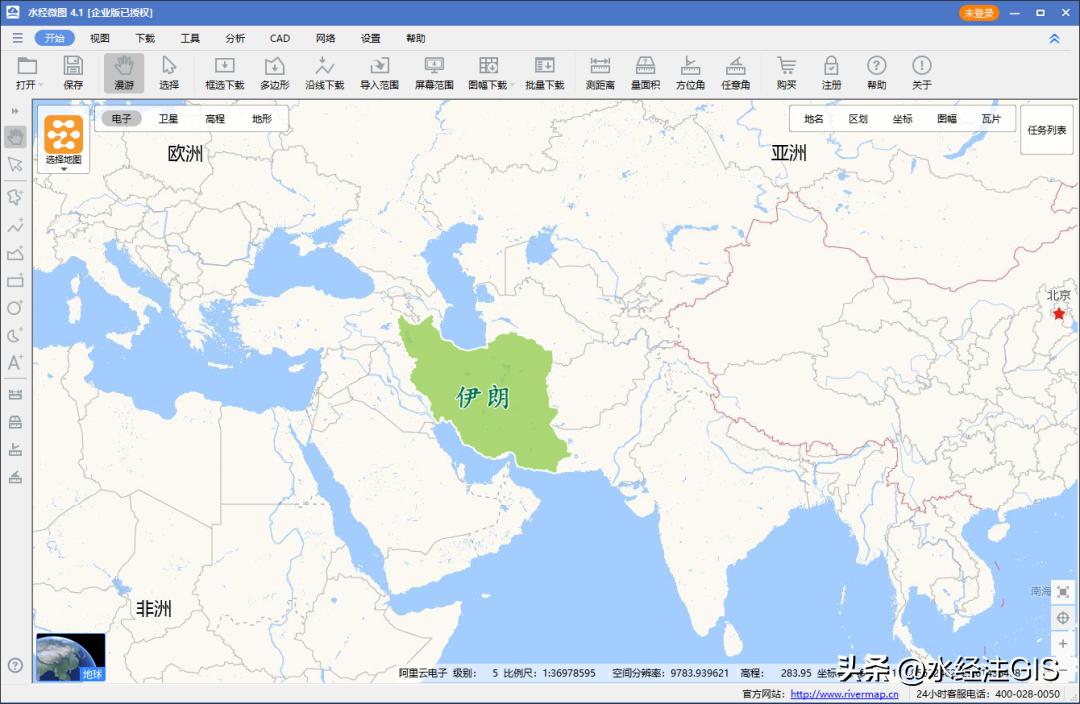Toggle the 坐标 coordinate overlay

902,118
